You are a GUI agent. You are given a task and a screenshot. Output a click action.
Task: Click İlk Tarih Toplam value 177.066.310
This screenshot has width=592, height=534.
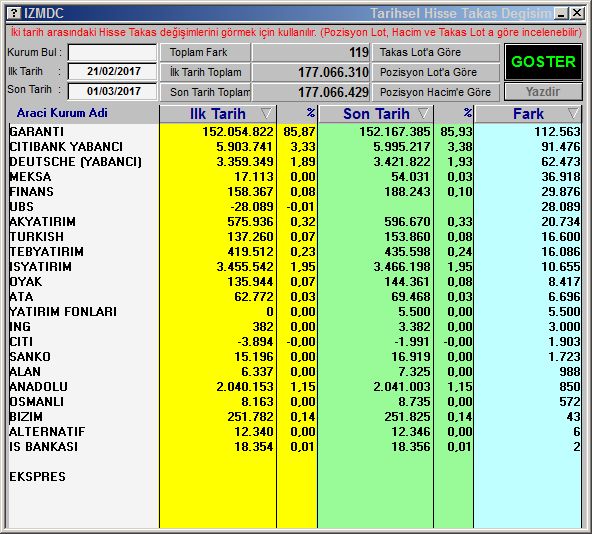[333, 72]
